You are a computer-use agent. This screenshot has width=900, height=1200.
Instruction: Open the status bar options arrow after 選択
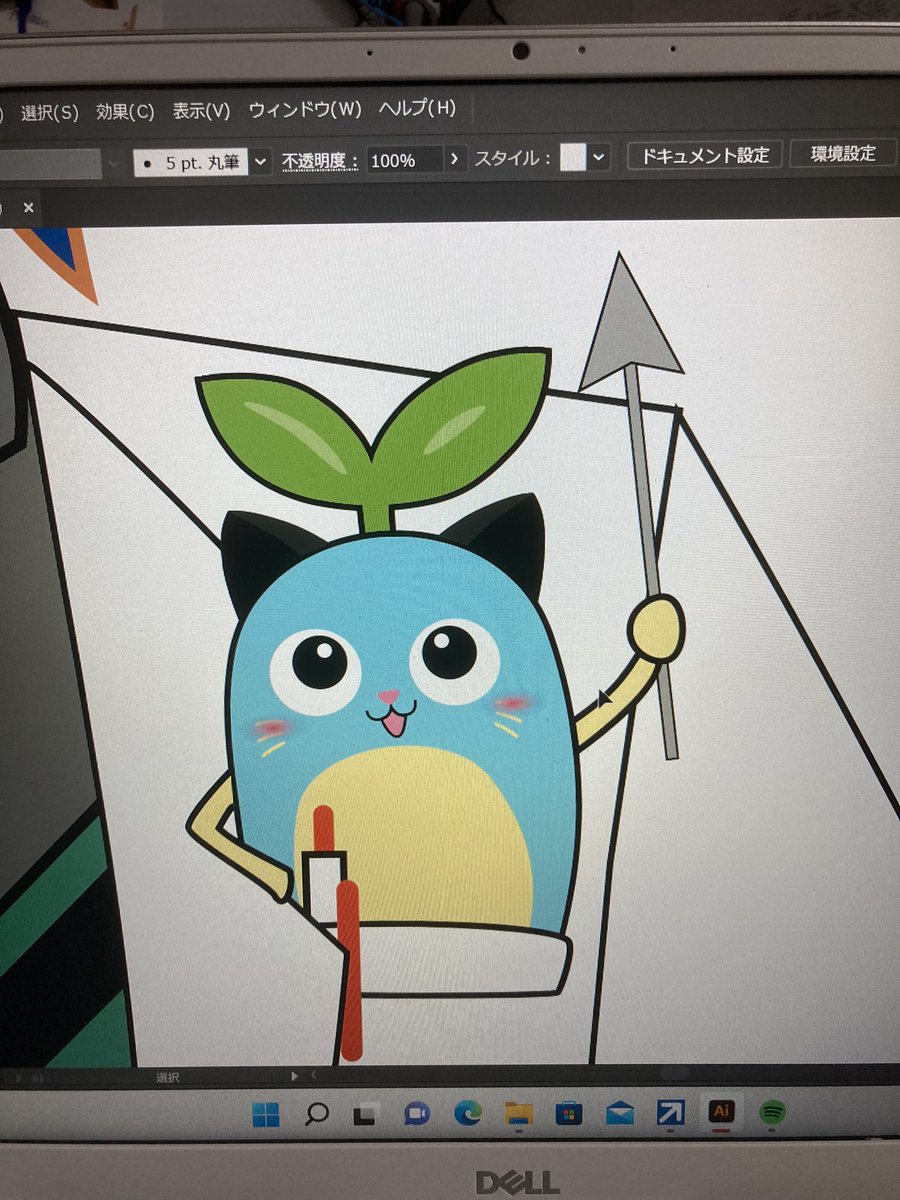tap(294, 1076)
